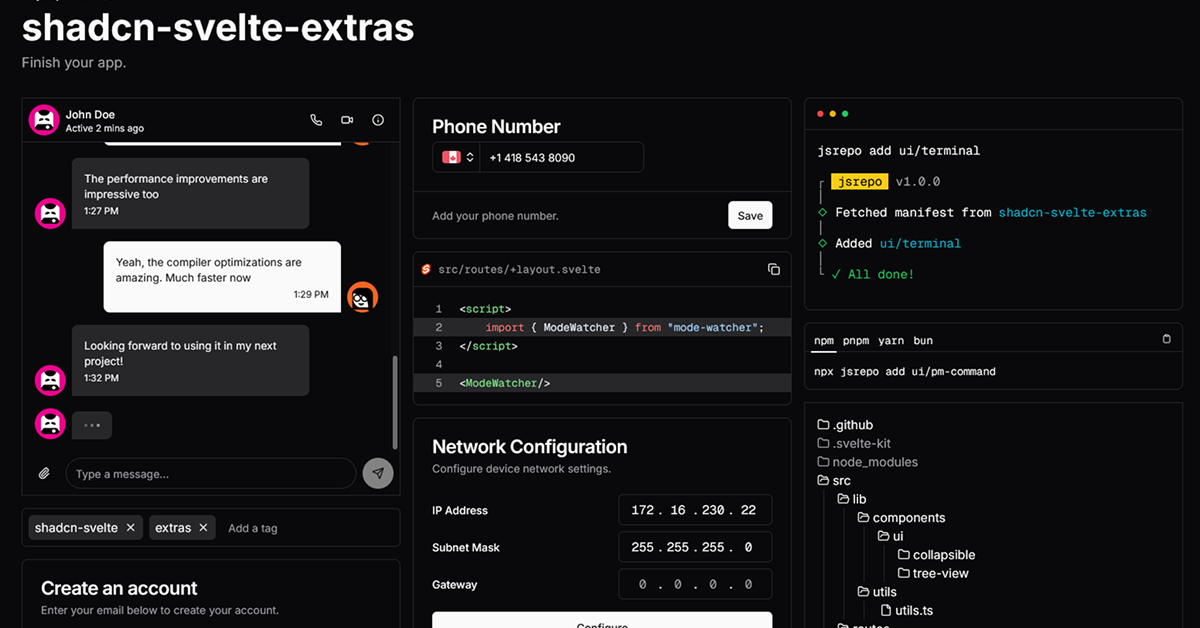This screenshot has width=1200, height=628.
Task: Copy the npx jsrepo command
Action: click(1166, 340)
